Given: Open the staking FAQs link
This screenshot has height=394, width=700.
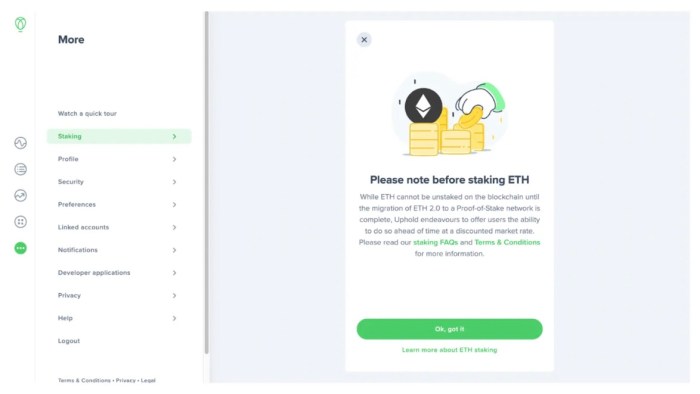Looking at the screenshot, I should [x=435, y=242].
